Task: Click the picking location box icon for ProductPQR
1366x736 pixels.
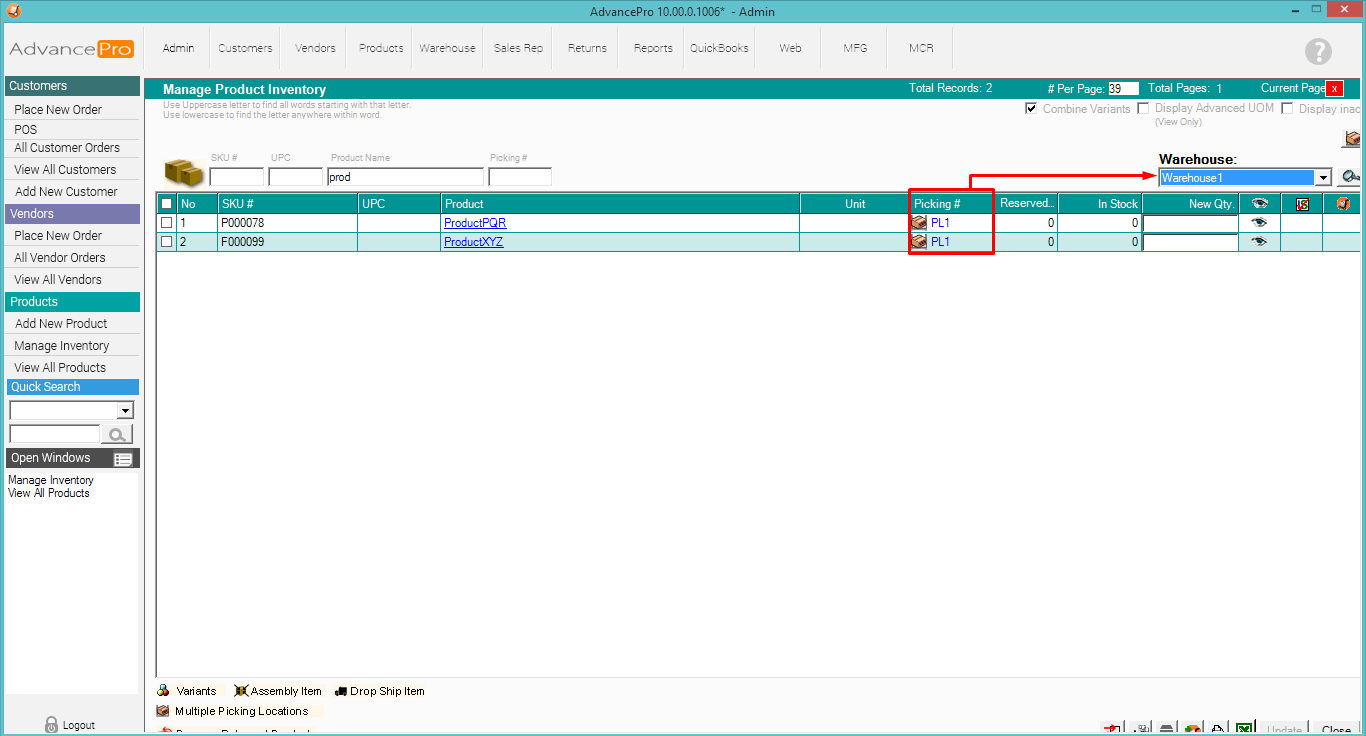Action: [x=919, y=223]
